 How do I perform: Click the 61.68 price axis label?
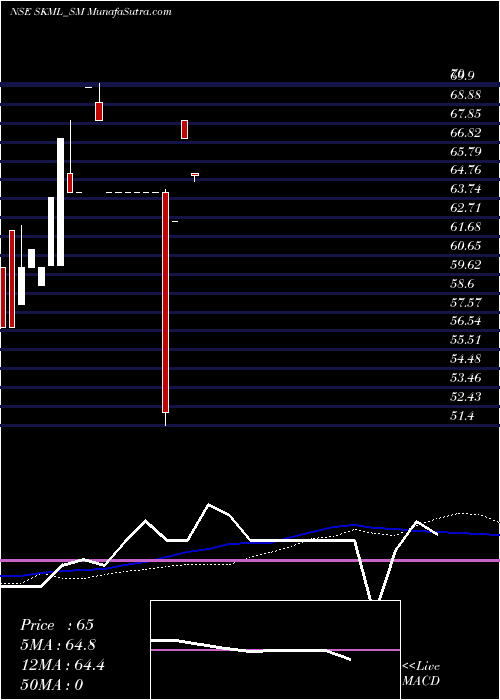click(x=466, y=227)
